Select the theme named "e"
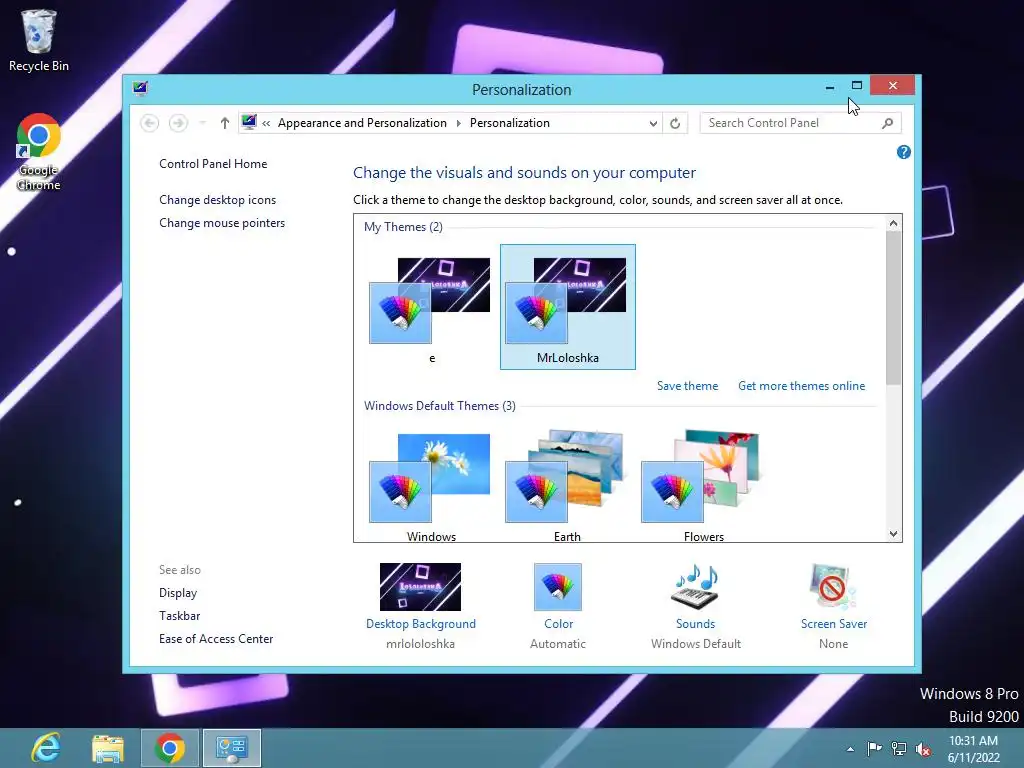This screenshot has height=768, width=1024. coord(432,307)
